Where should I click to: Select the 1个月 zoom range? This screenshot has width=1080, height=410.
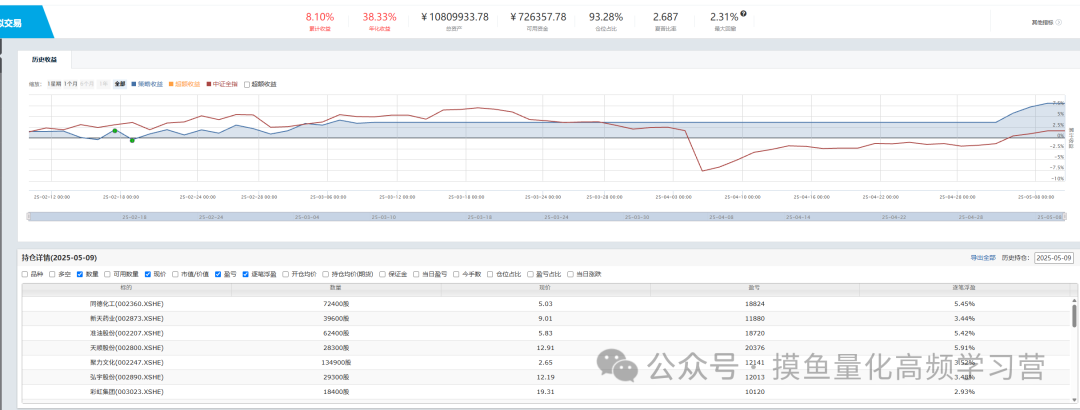coord(70,84)
